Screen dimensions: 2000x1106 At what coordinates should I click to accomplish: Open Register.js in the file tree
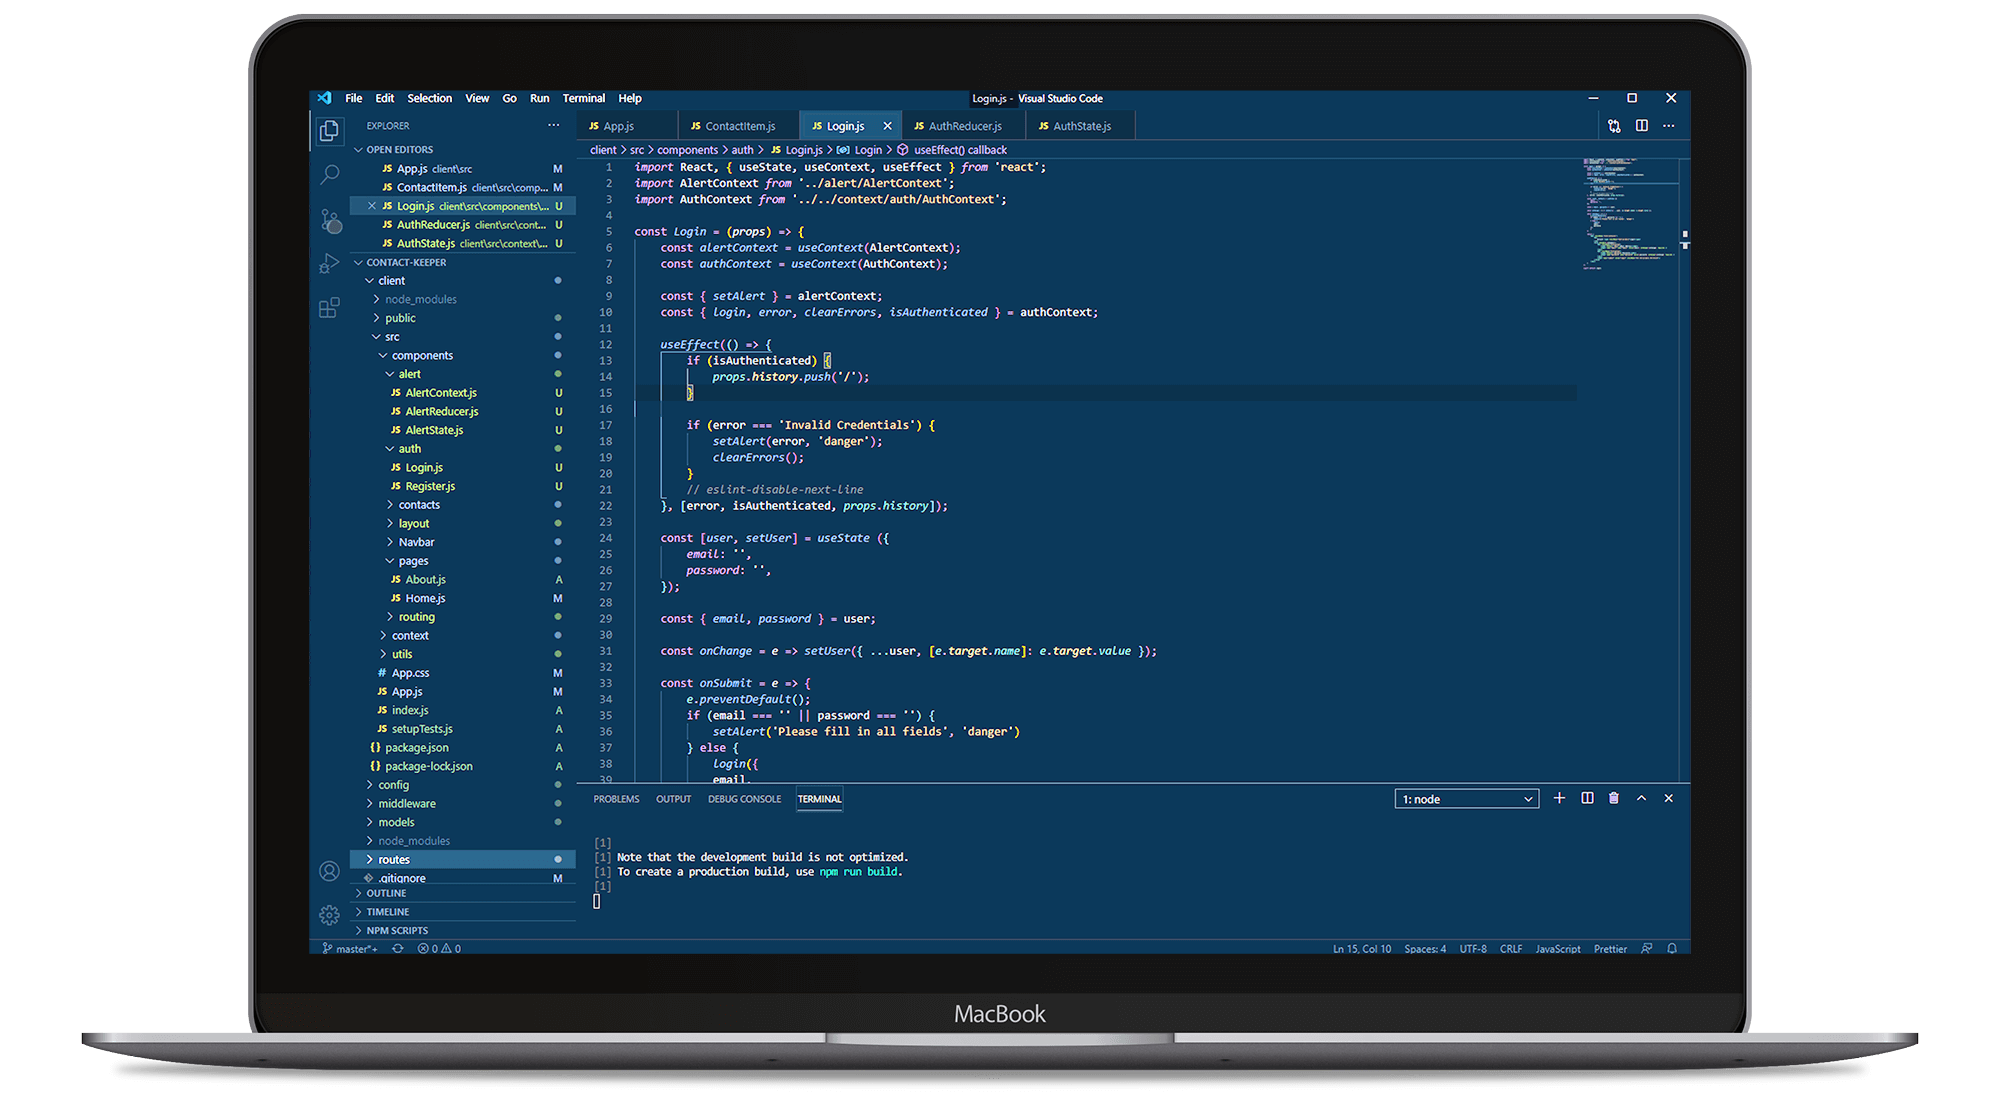click(x=462, y=487)
